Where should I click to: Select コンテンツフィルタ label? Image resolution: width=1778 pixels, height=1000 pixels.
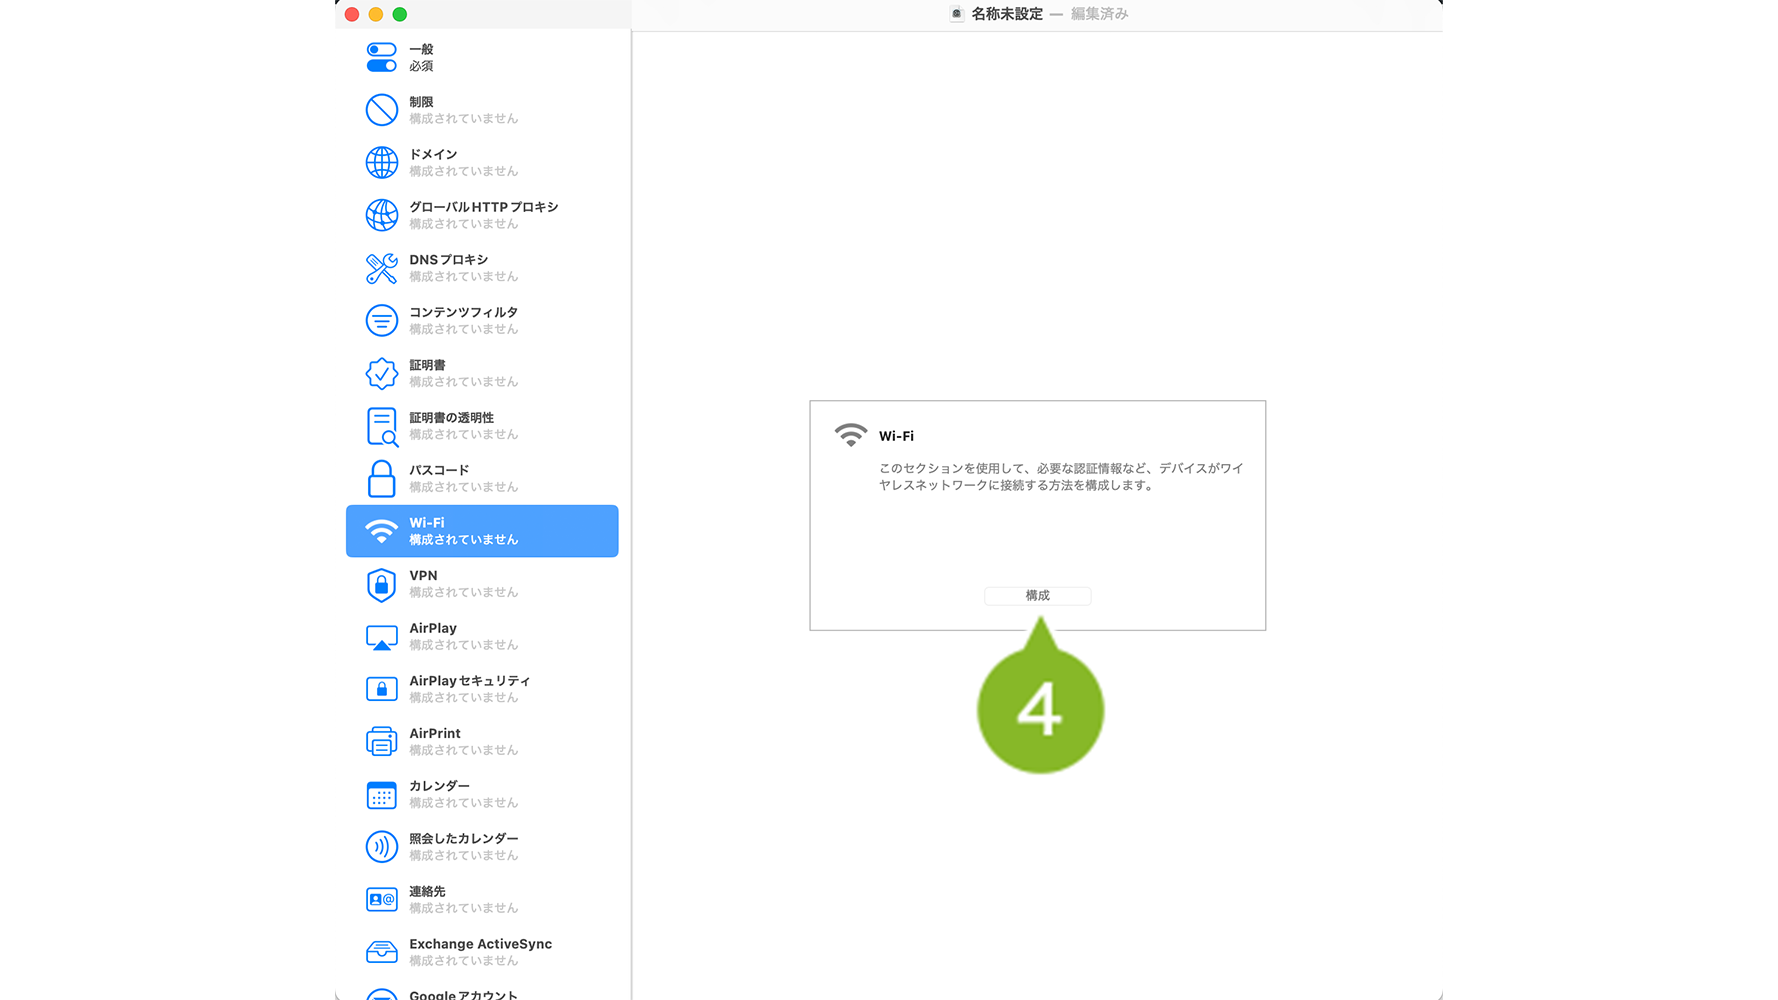(463, 312)
